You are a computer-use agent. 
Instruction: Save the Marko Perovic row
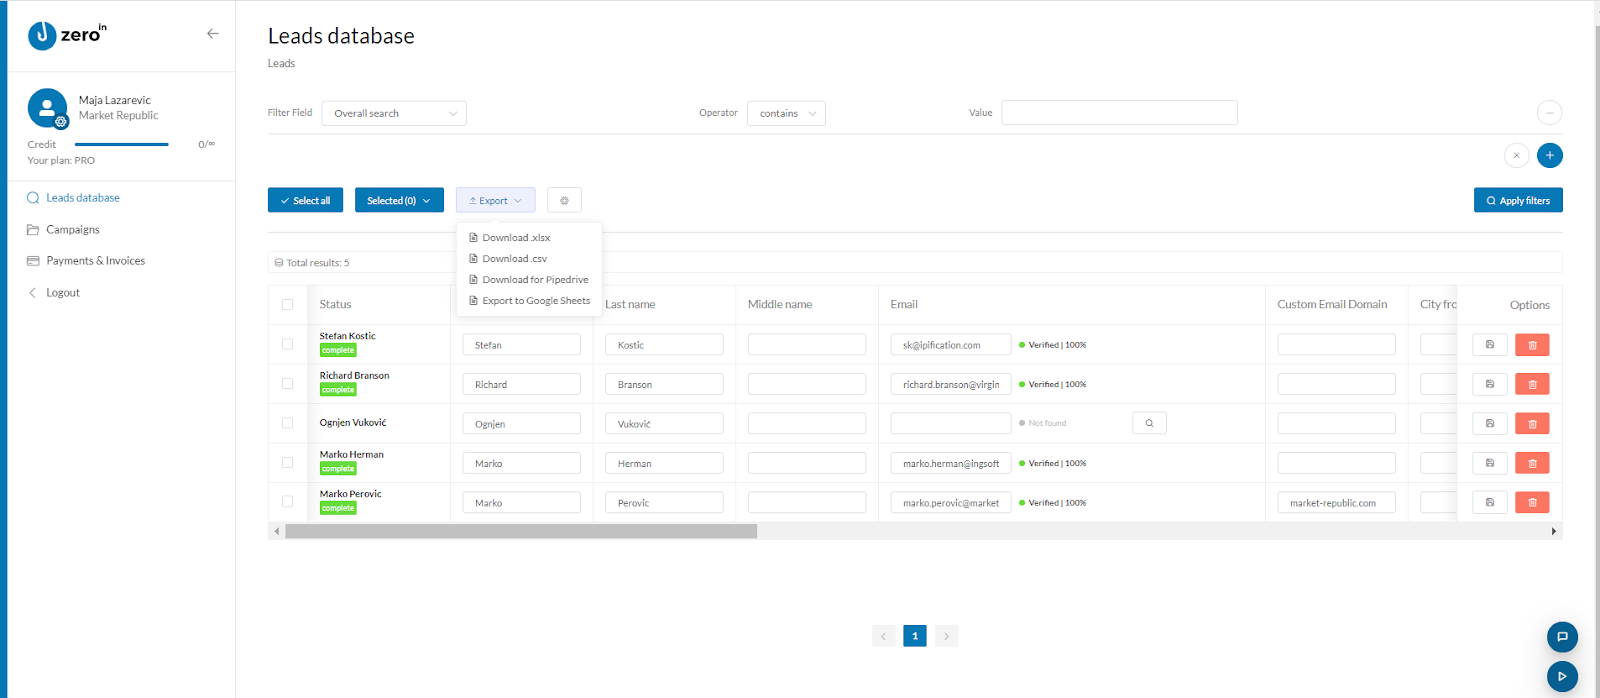point(1490,503)
